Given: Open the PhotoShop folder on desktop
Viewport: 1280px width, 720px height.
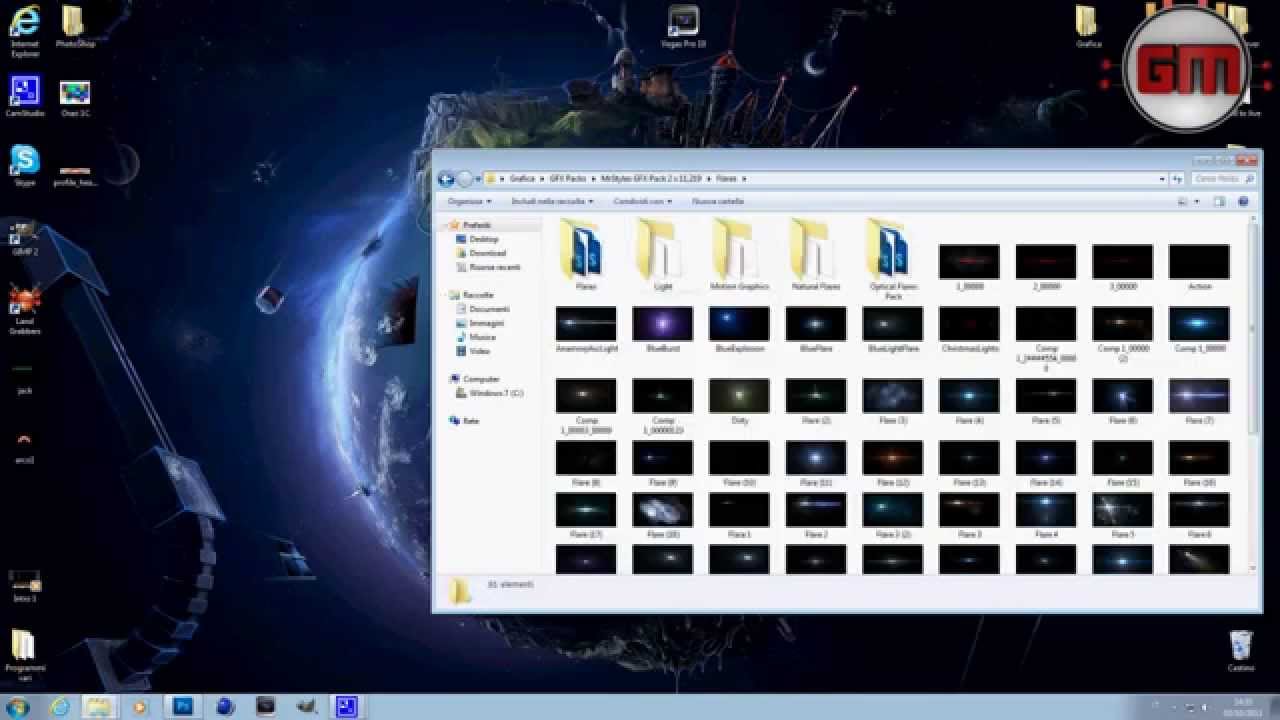Looking at the screenshot, I should [74, 27].
